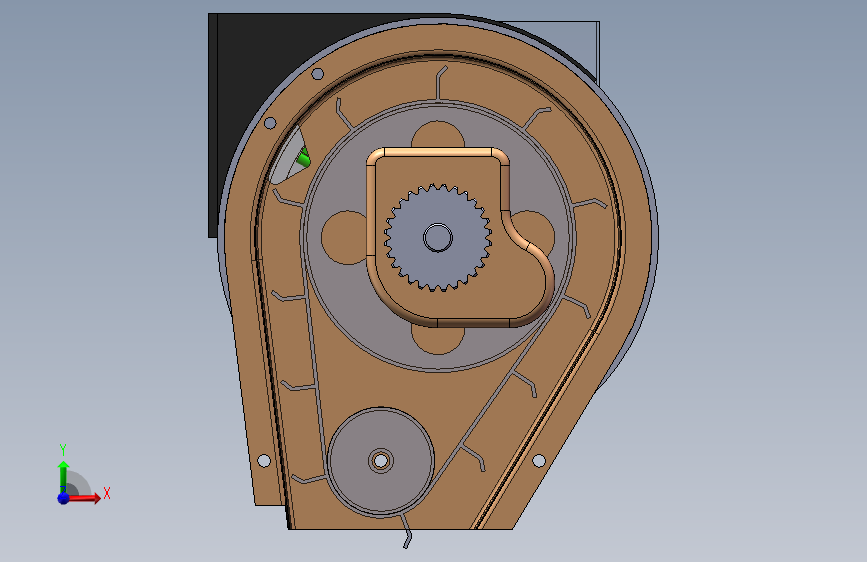Screen dimensions: 867x562
Task: Select the small lower pulley disc
Action: pos(380,461)
